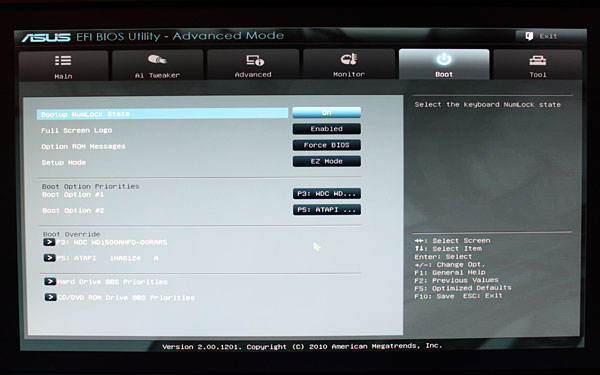600x375 pixels.
Task: Open Boot Option #1 P3: WDC dropdown
Action: [326, 194]
